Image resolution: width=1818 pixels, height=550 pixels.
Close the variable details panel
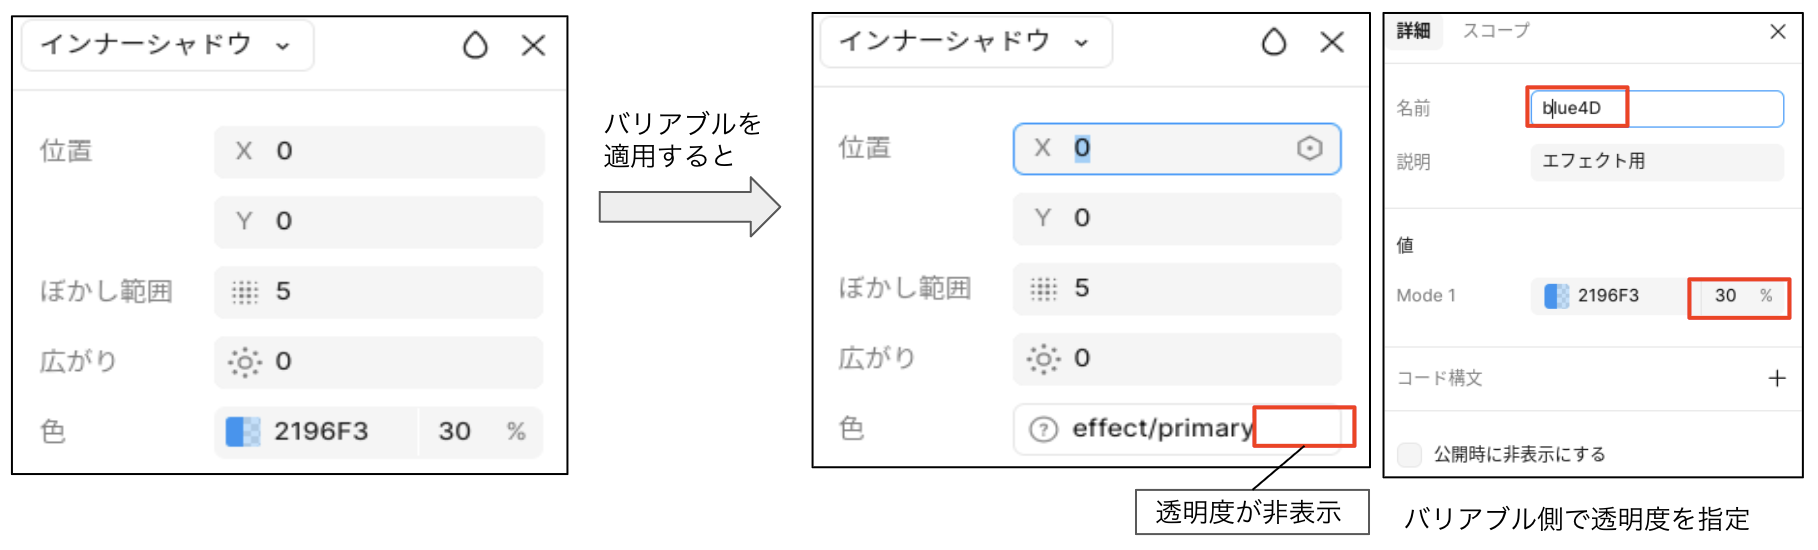tap(1777, 32)
